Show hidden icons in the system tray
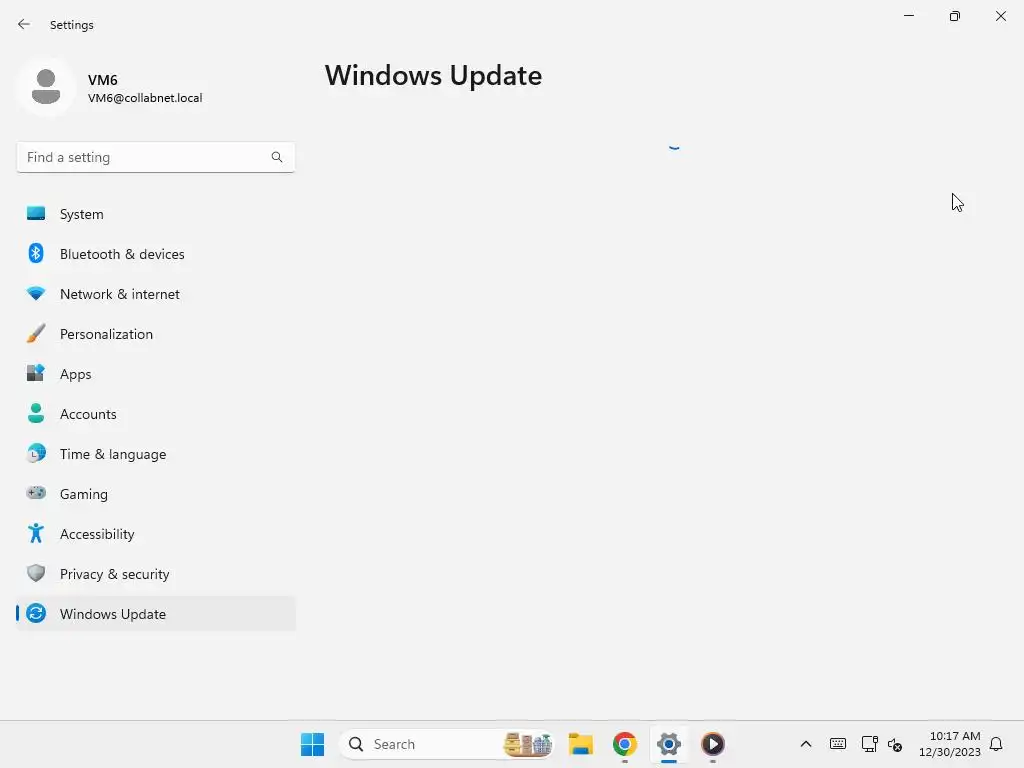Viewport: 1024px width, 768px height. [806, 744]
